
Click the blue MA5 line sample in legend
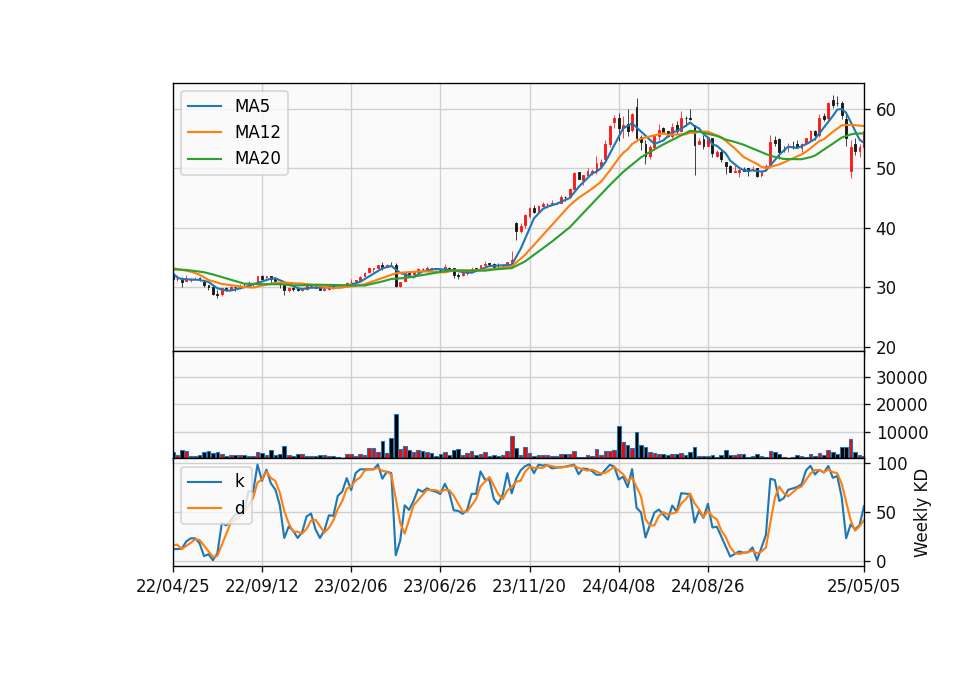[x=204, y=106]
